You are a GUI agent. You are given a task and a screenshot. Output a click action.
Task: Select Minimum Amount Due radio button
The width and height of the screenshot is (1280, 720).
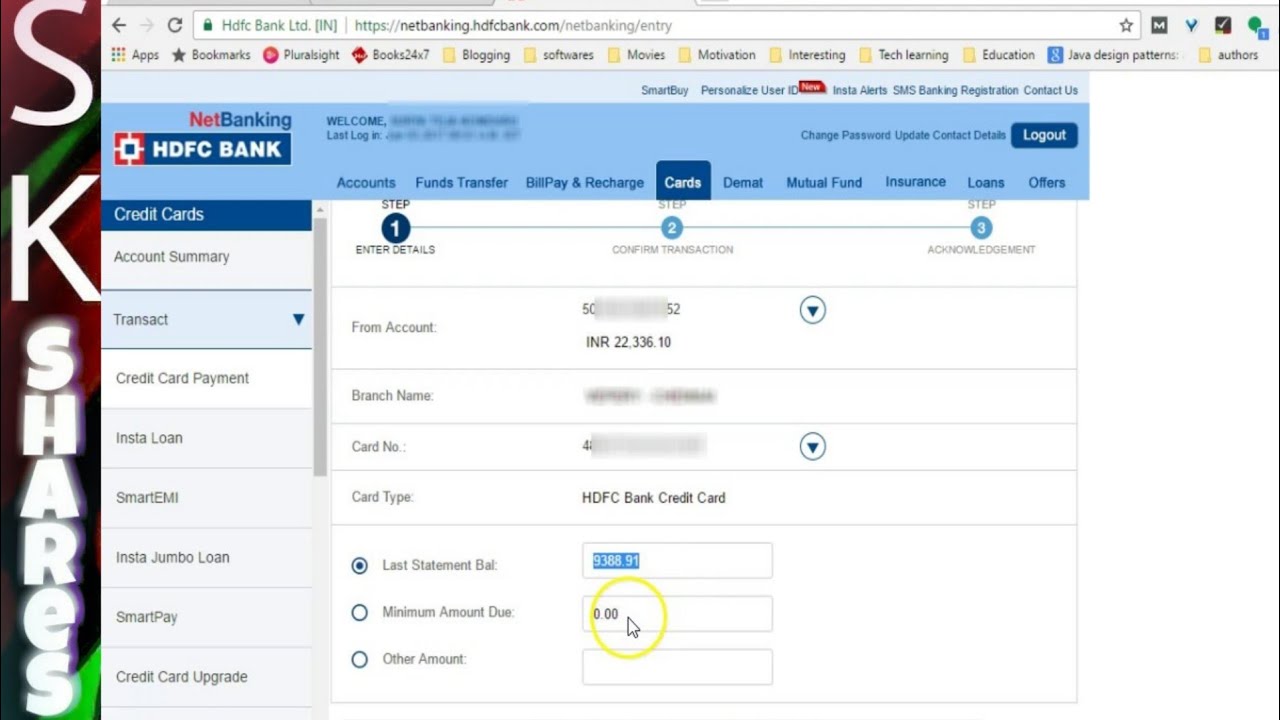point(360,613)
